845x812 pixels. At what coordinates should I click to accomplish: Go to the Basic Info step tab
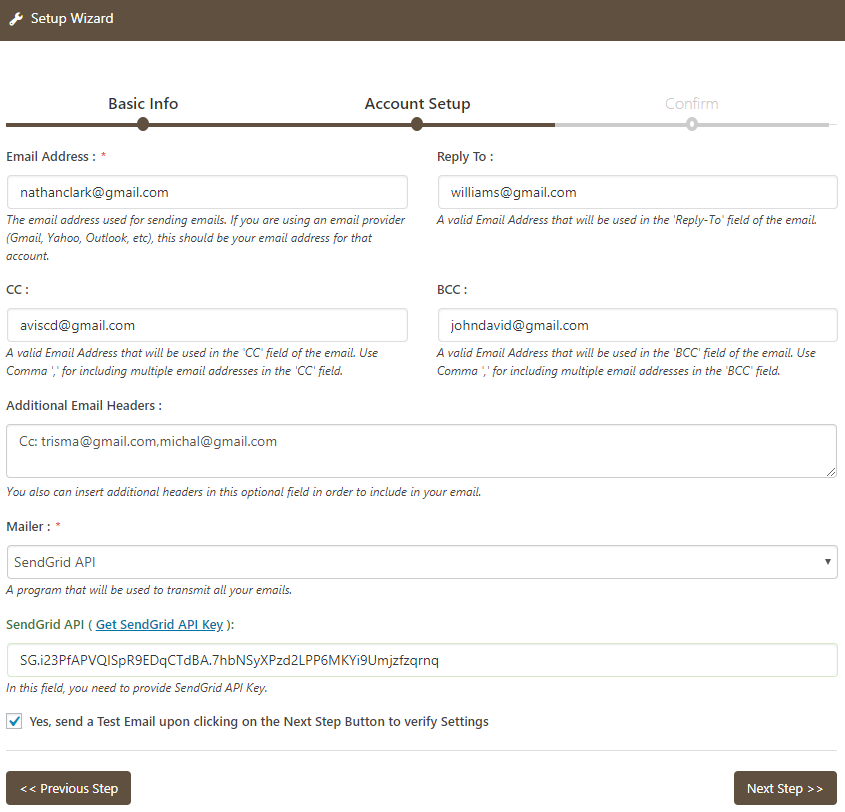point(143,104)
